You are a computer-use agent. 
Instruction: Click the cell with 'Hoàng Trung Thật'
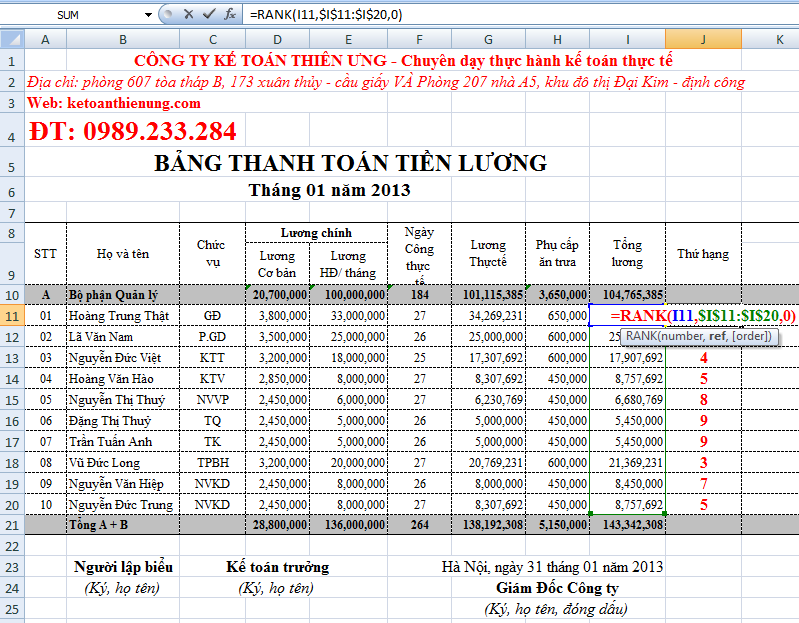click(x=123, y=316)
